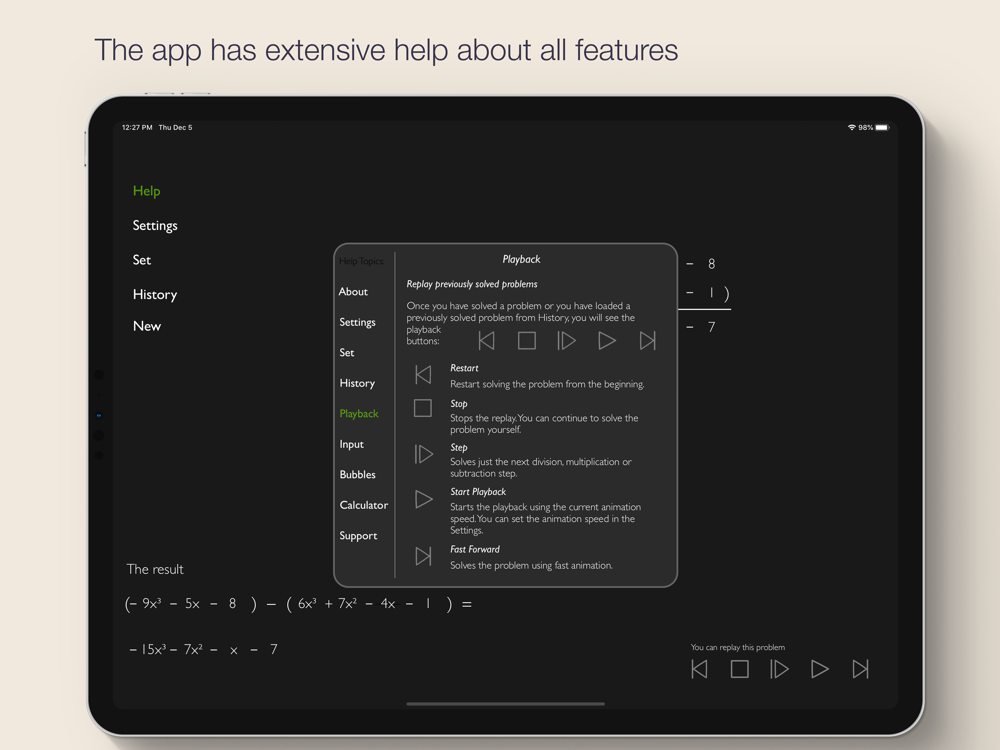
Task: Show the Calculator help topic
Action: click(363, 505)
